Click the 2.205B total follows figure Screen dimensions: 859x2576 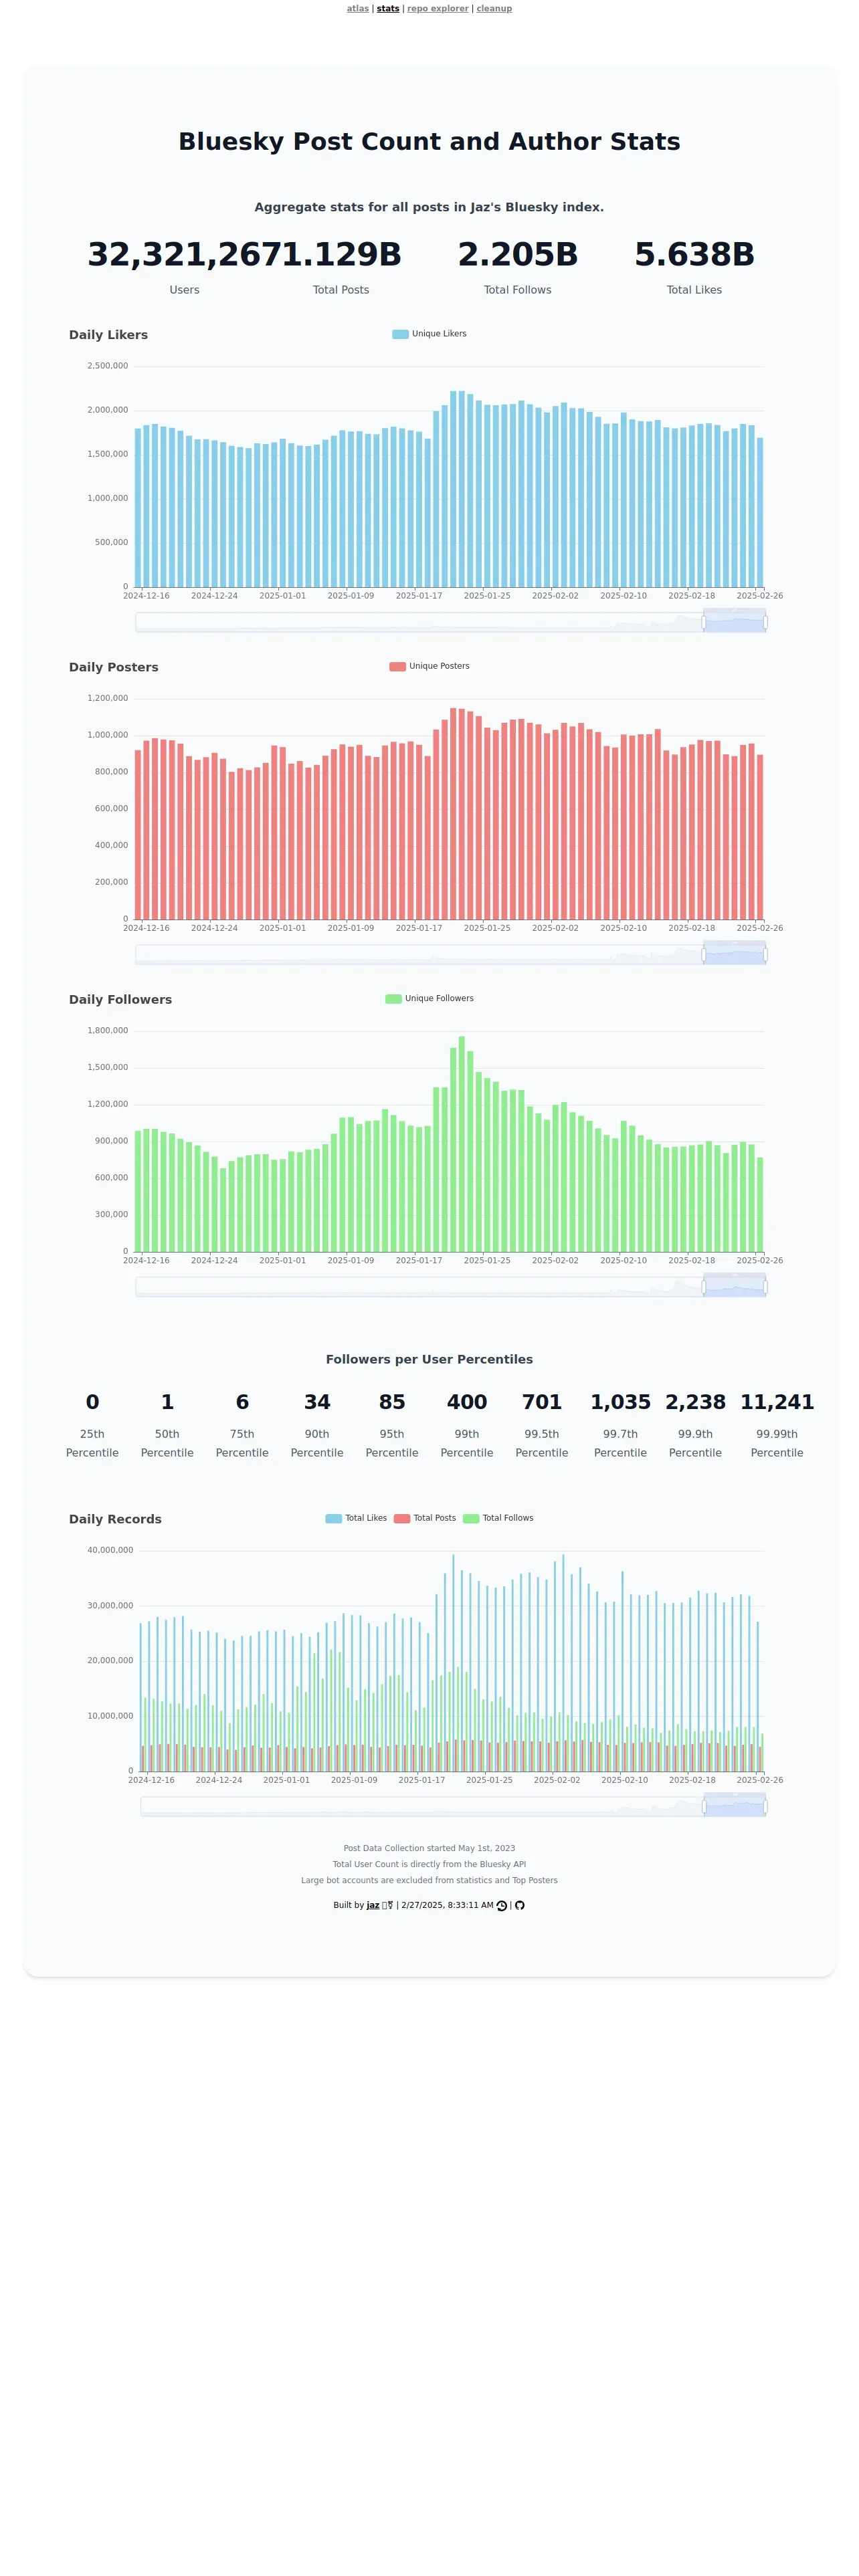(518, 255)
